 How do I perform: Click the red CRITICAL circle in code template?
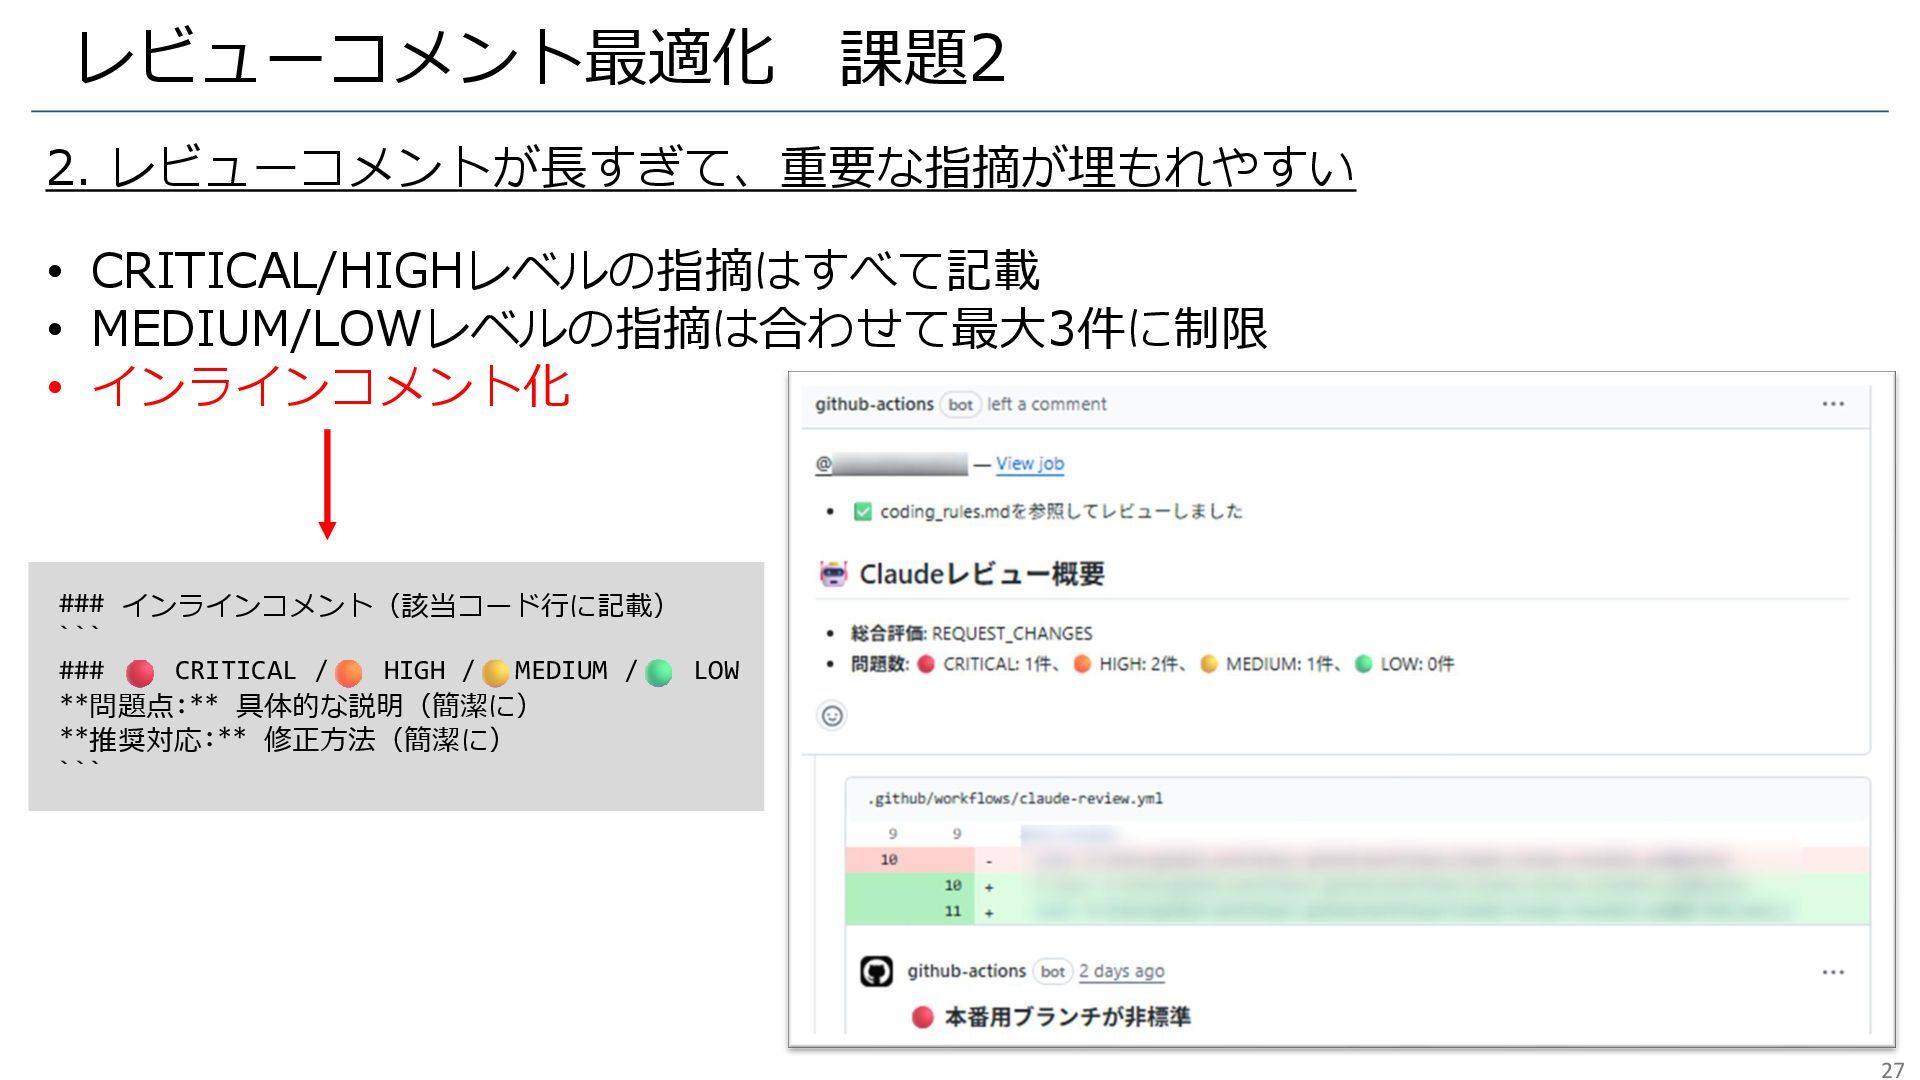tap(140, 672)
